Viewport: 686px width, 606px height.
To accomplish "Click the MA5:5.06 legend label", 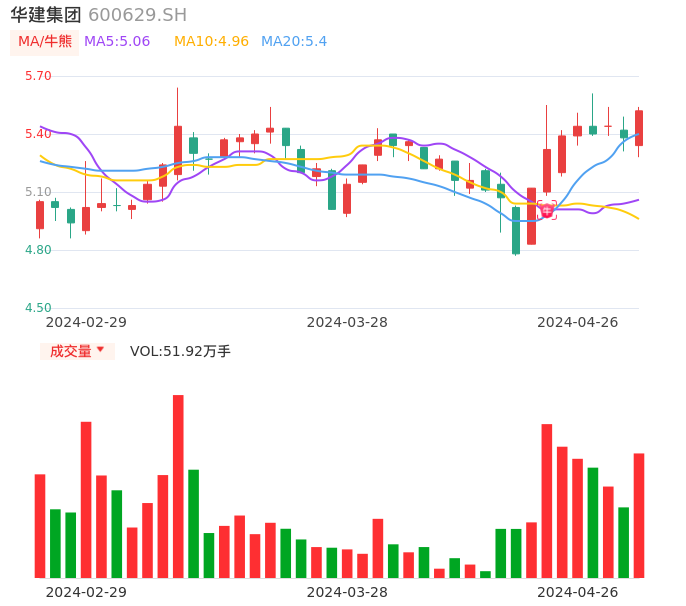I will pos(117,41).
